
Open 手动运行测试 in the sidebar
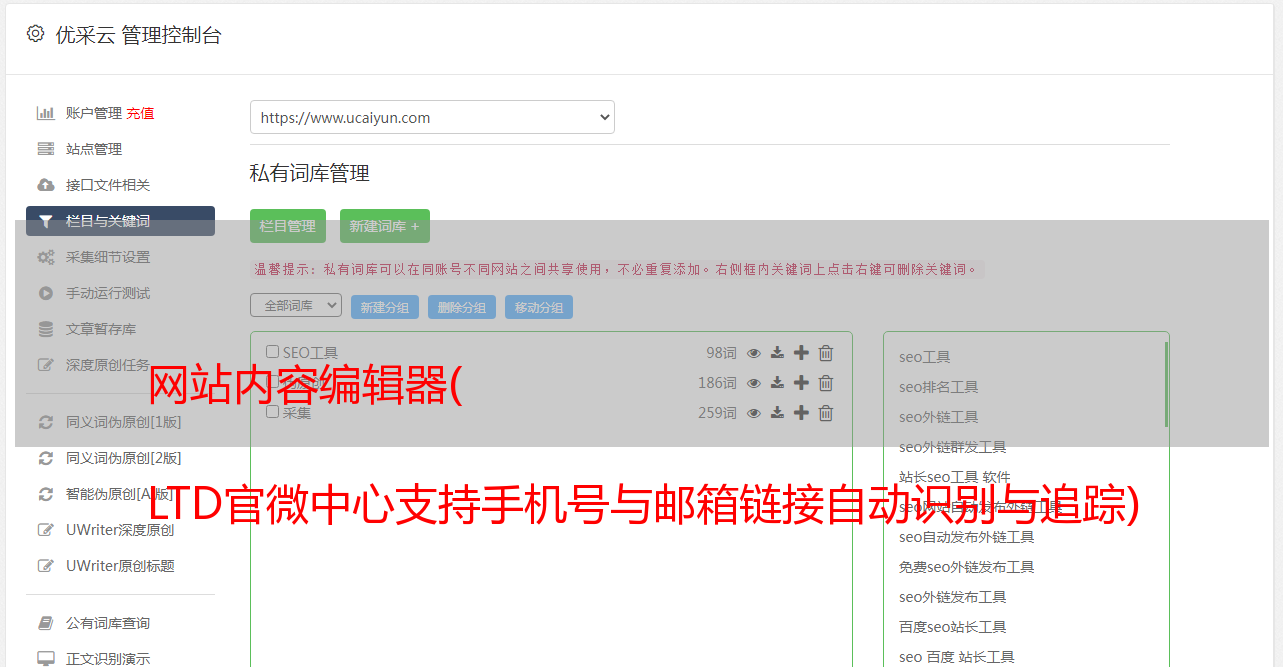point(108,293)
